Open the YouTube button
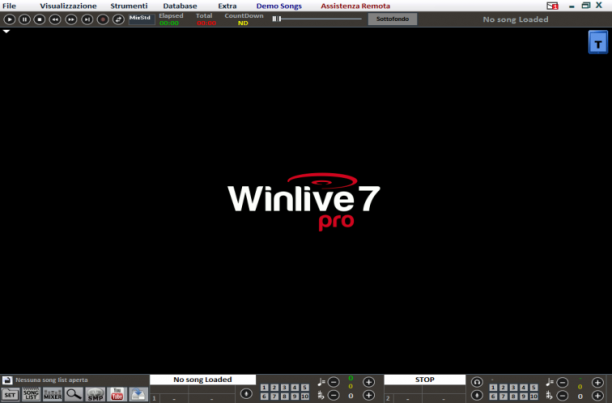612x403 pixels. coord(117,394)
